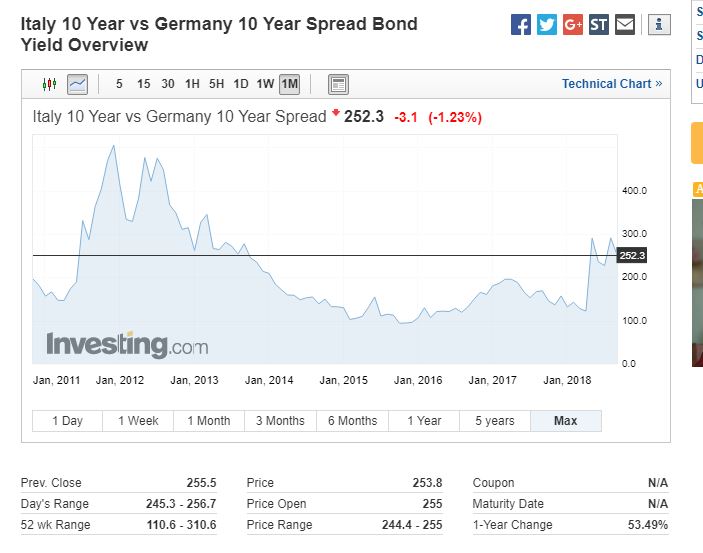Viewport: 703px width, 553px height.
Task: Toggle the 1H chart interval
Action: 192,84
